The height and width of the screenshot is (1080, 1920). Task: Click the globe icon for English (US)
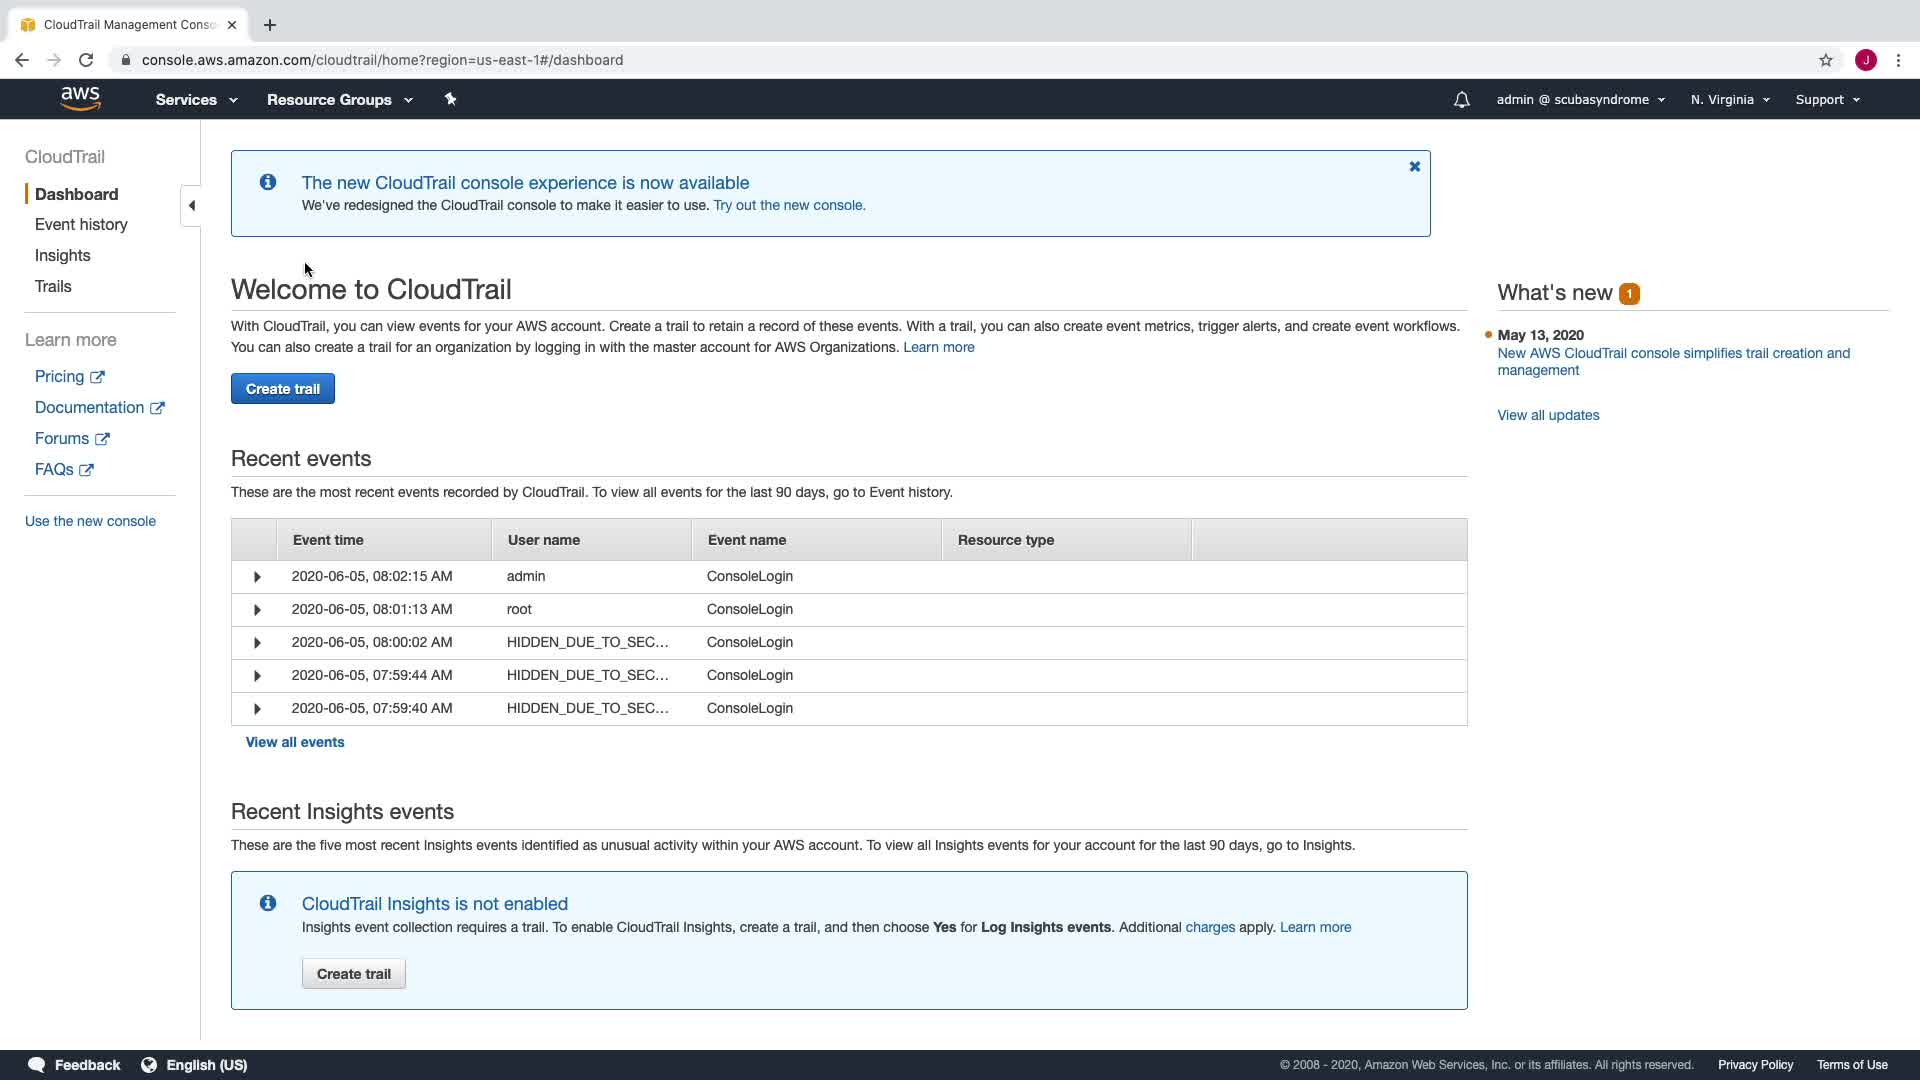pos(149,1065)
